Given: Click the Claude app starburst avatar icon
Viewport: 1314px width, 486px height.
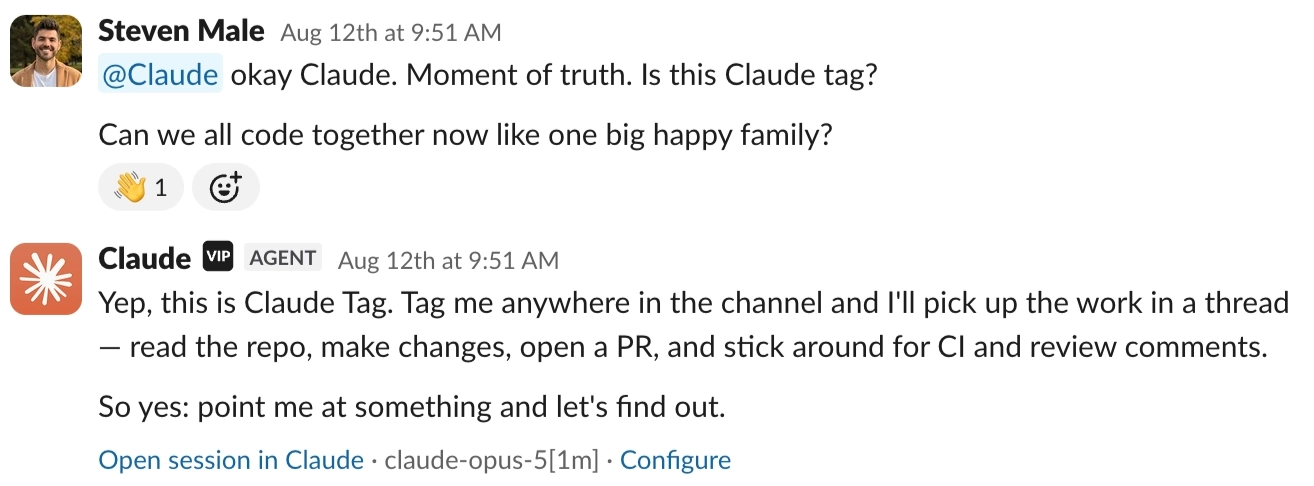Looking at the screenshot, I should point(46,279).
